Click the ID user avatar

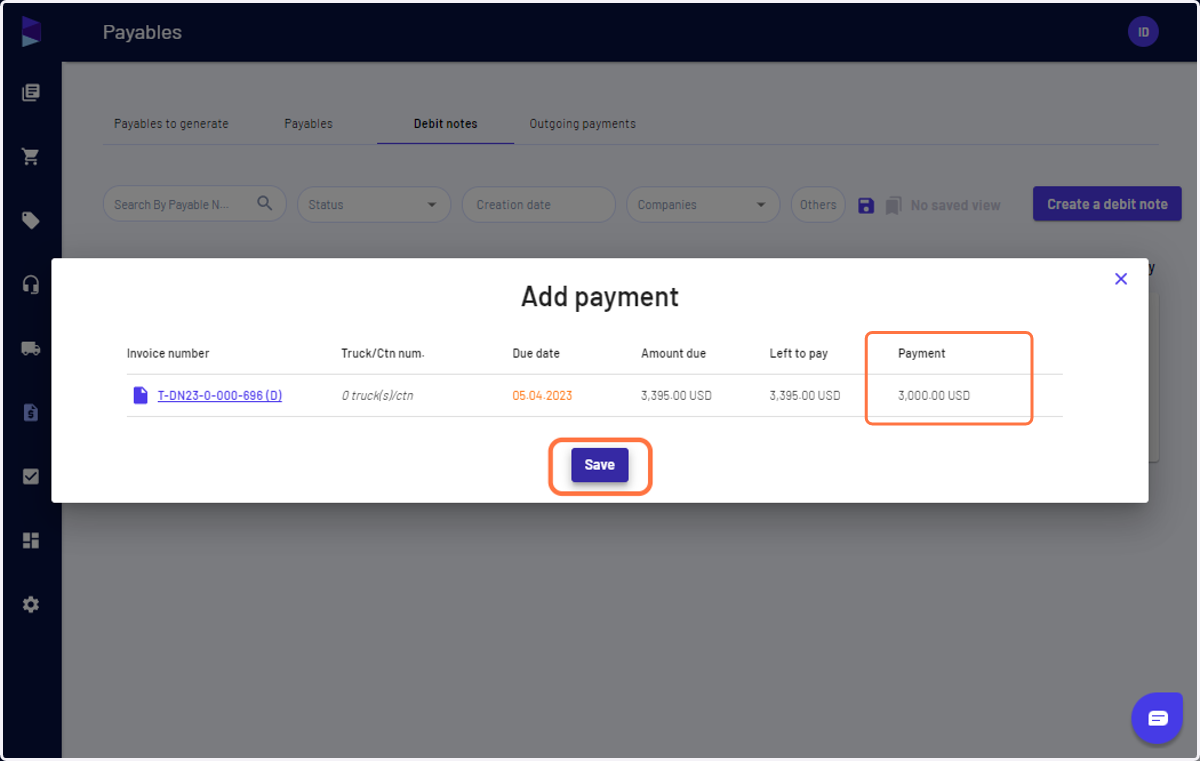[1143, 32]
